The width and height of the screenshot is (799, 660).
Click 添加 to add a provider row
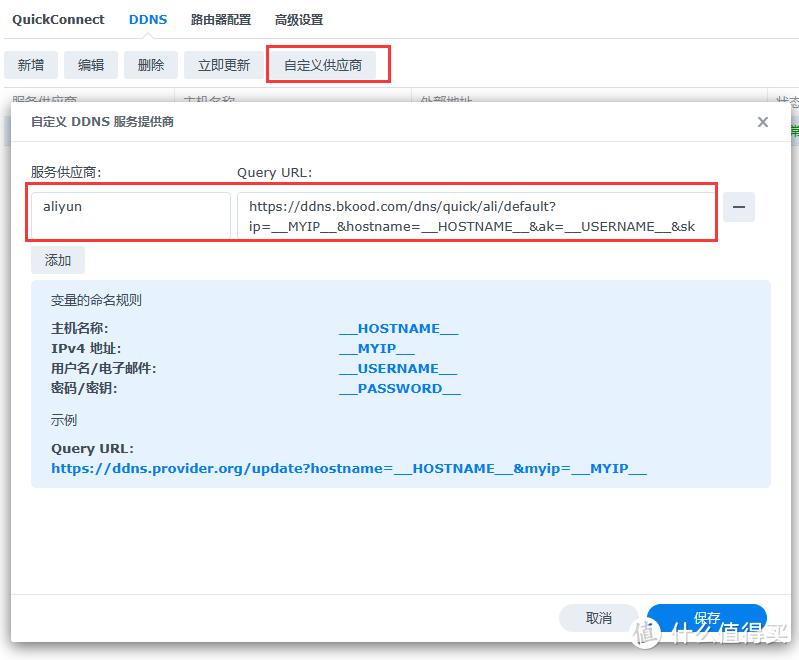58,260
